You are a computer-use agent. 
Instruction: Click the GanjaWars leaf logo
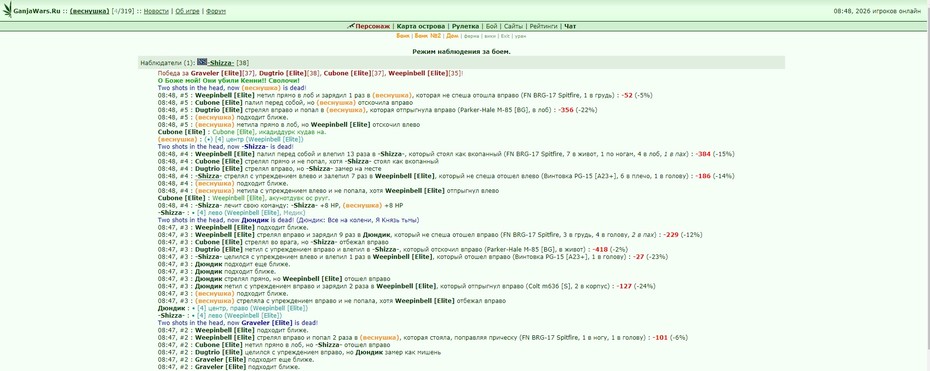tap(8, 9)
